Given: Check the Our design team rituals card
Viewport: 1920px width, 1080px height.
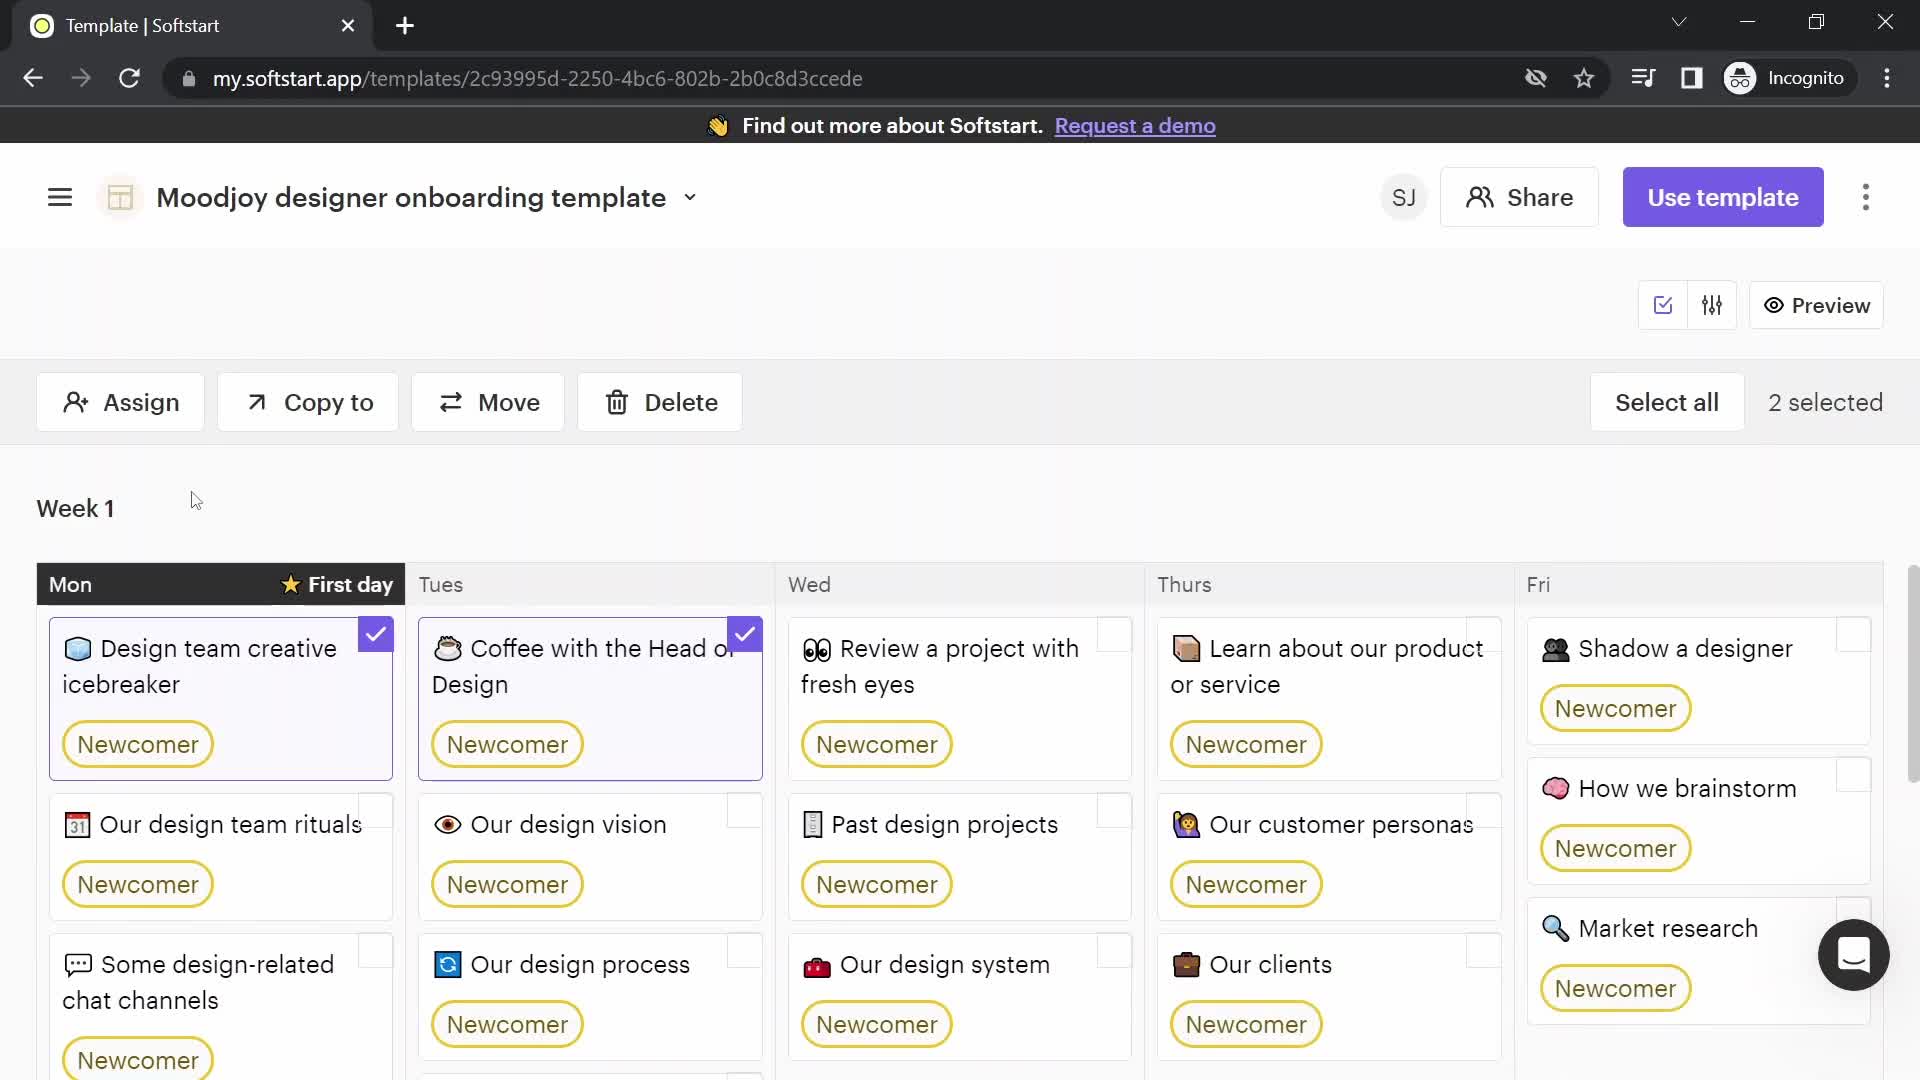Looking at the screenshot, I should coord(376,810).
